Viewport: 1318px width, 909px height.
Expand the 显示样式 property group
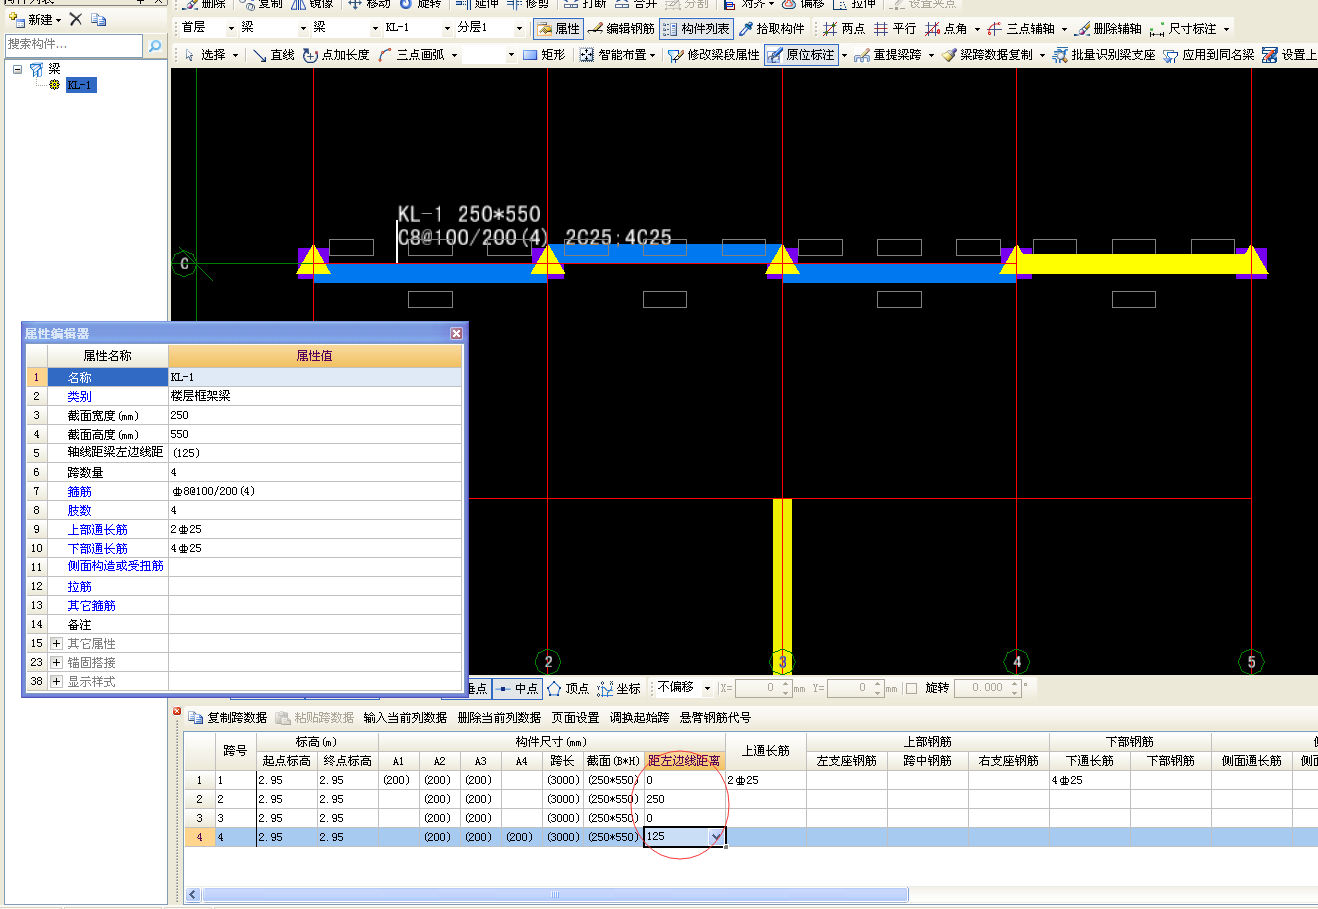tap(57, 681)
